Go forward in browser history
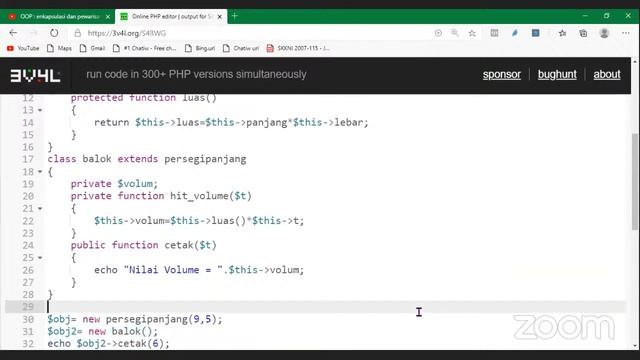Image resolution: width=640 pixels, height=360 pixels. (x=33, y=33)
